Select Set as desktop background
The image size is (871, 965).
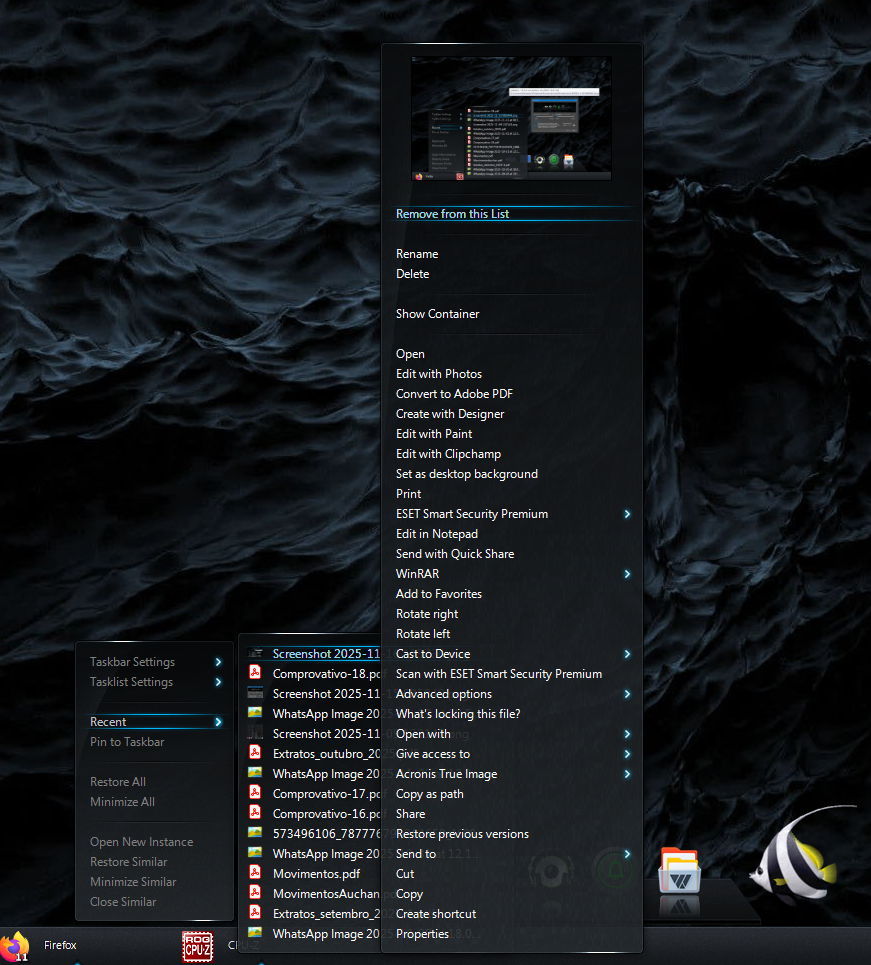(x=466, y=474)
